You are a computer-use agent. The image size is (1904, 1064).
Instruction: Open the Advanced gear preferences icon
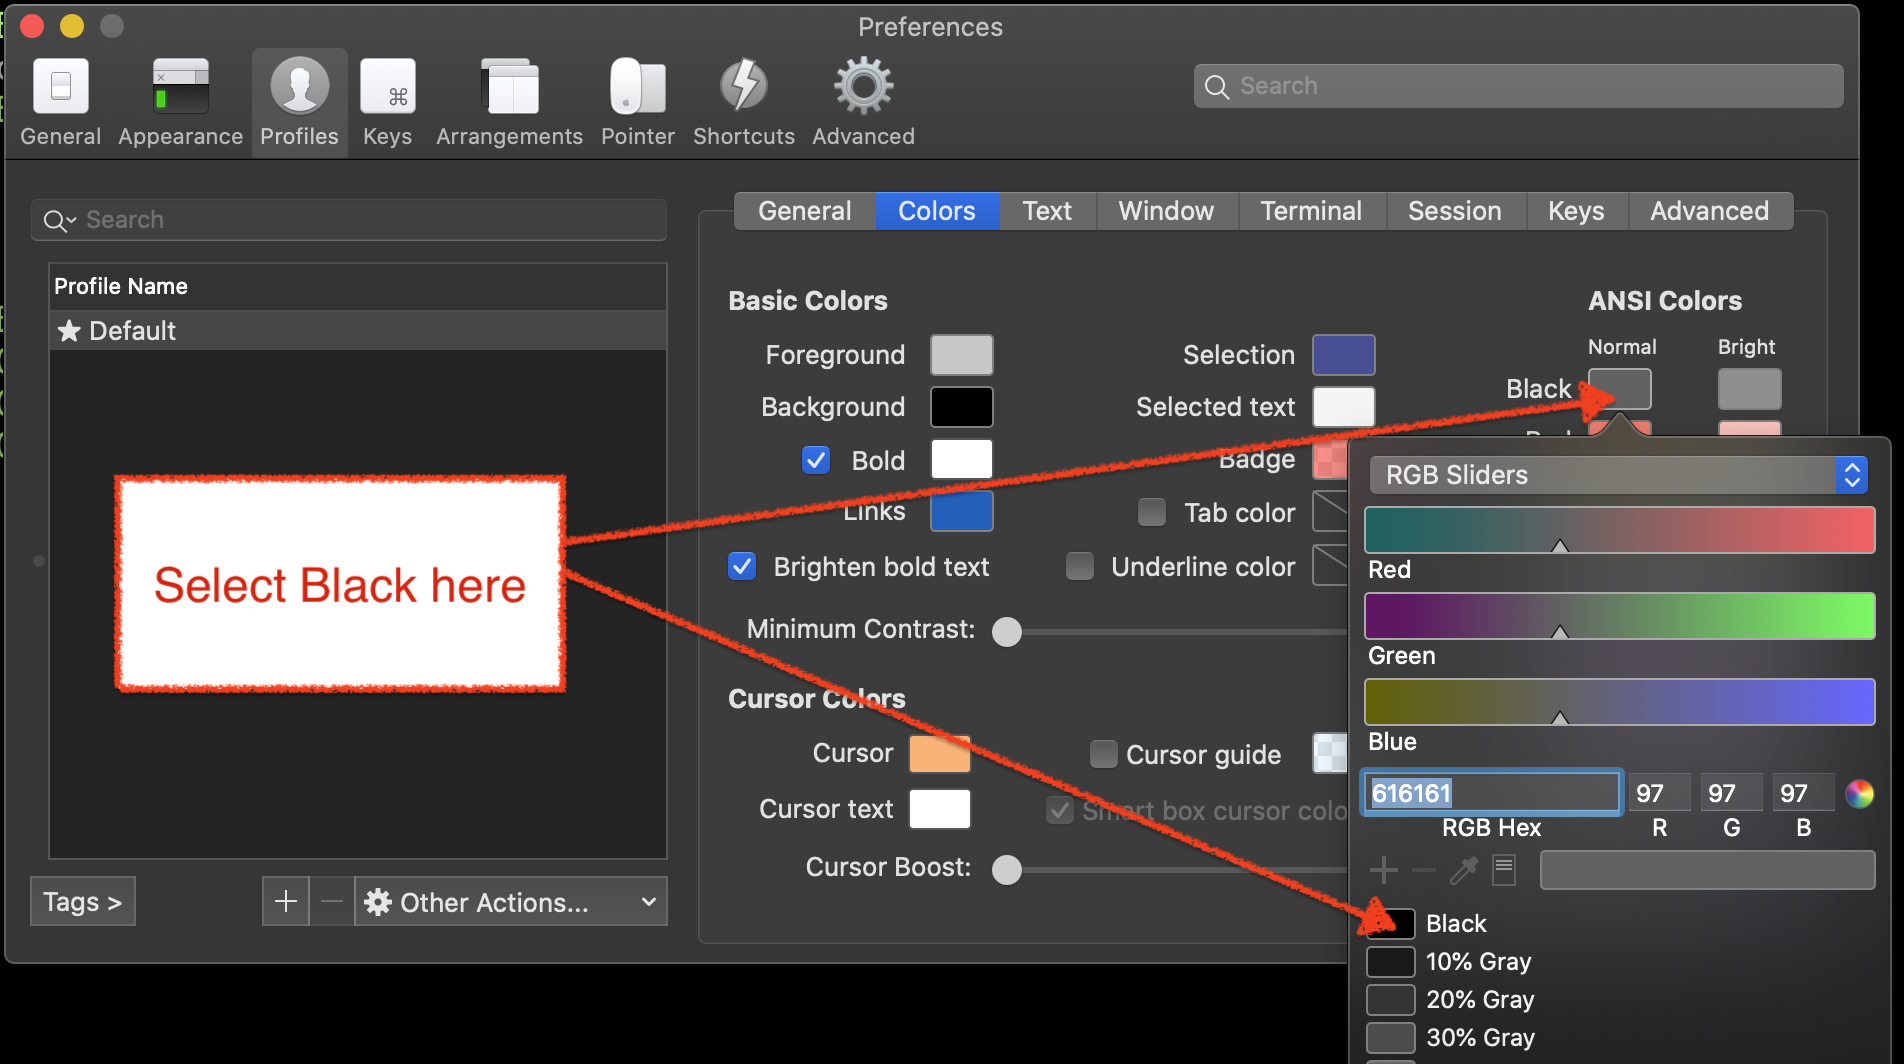863,101
